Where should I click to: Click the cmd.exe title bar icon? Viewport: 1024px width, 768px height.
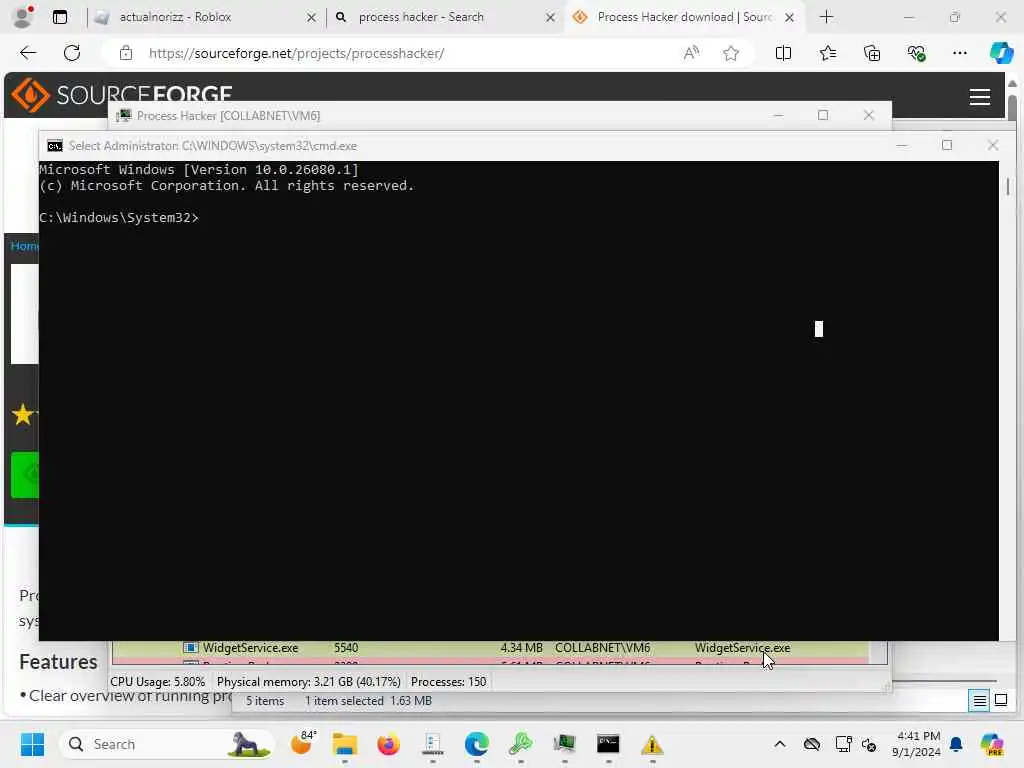55,146
